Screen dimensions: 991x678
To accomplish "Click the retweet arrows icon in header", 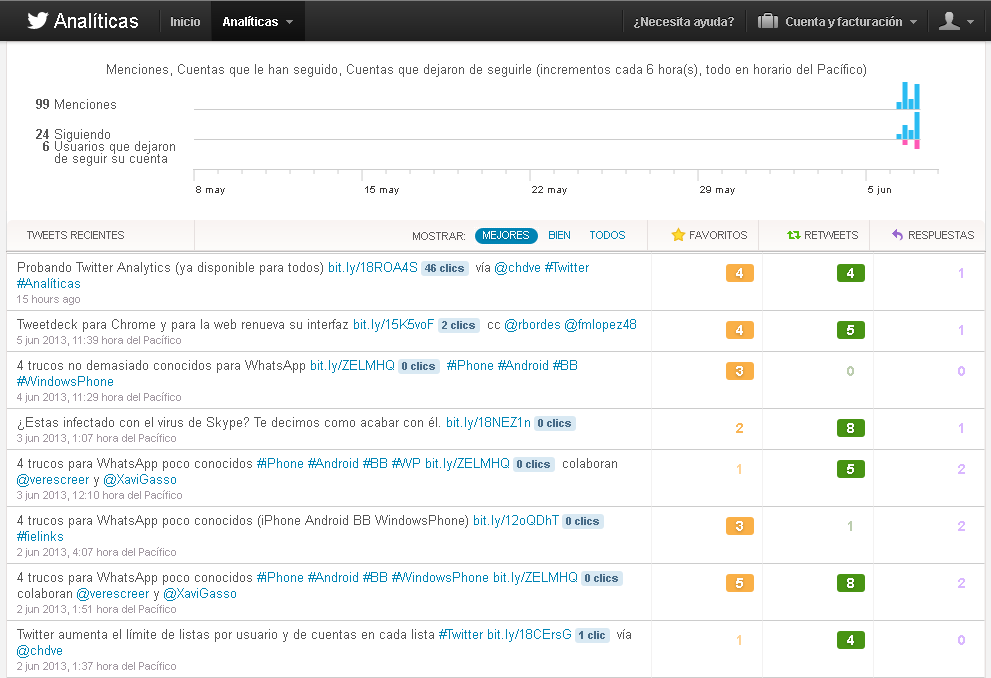I will coord(794,235).
